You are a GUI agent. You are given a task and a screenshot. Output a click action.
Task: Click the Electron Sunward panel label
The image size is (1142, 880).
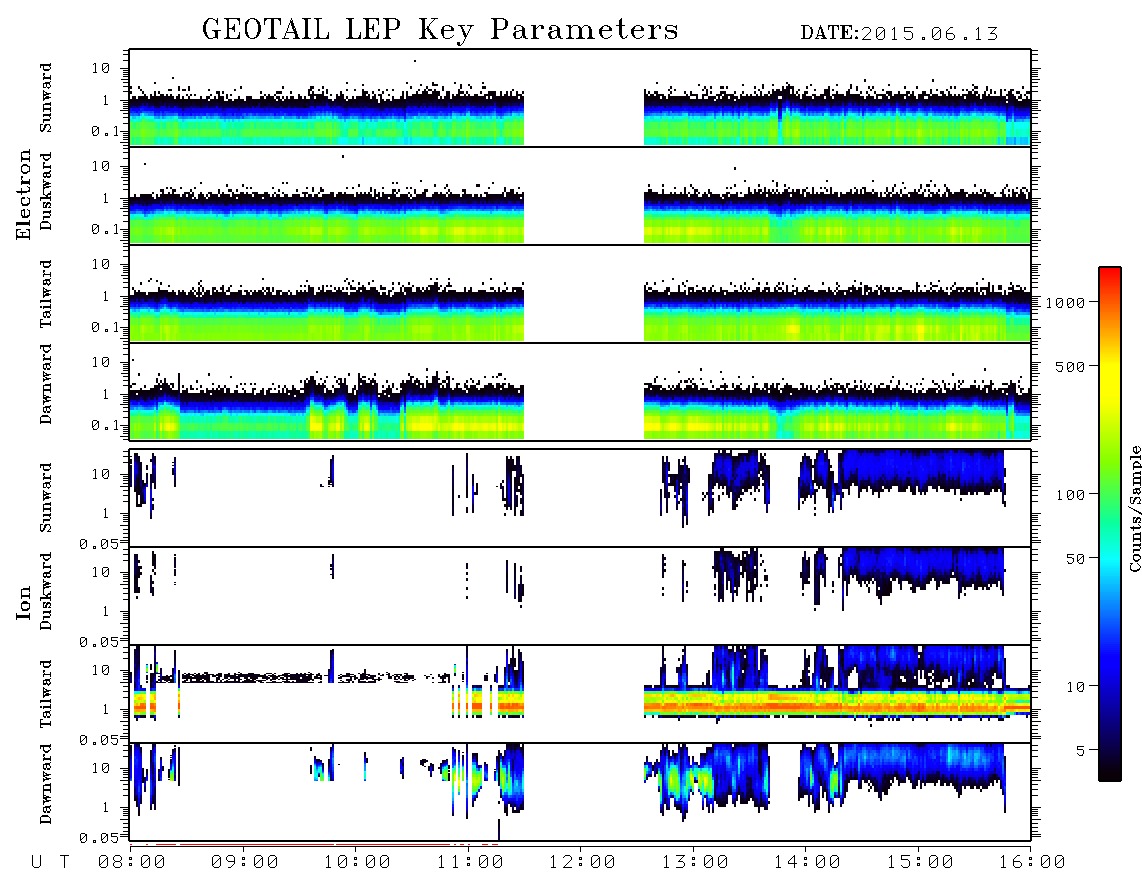(46, 98)
